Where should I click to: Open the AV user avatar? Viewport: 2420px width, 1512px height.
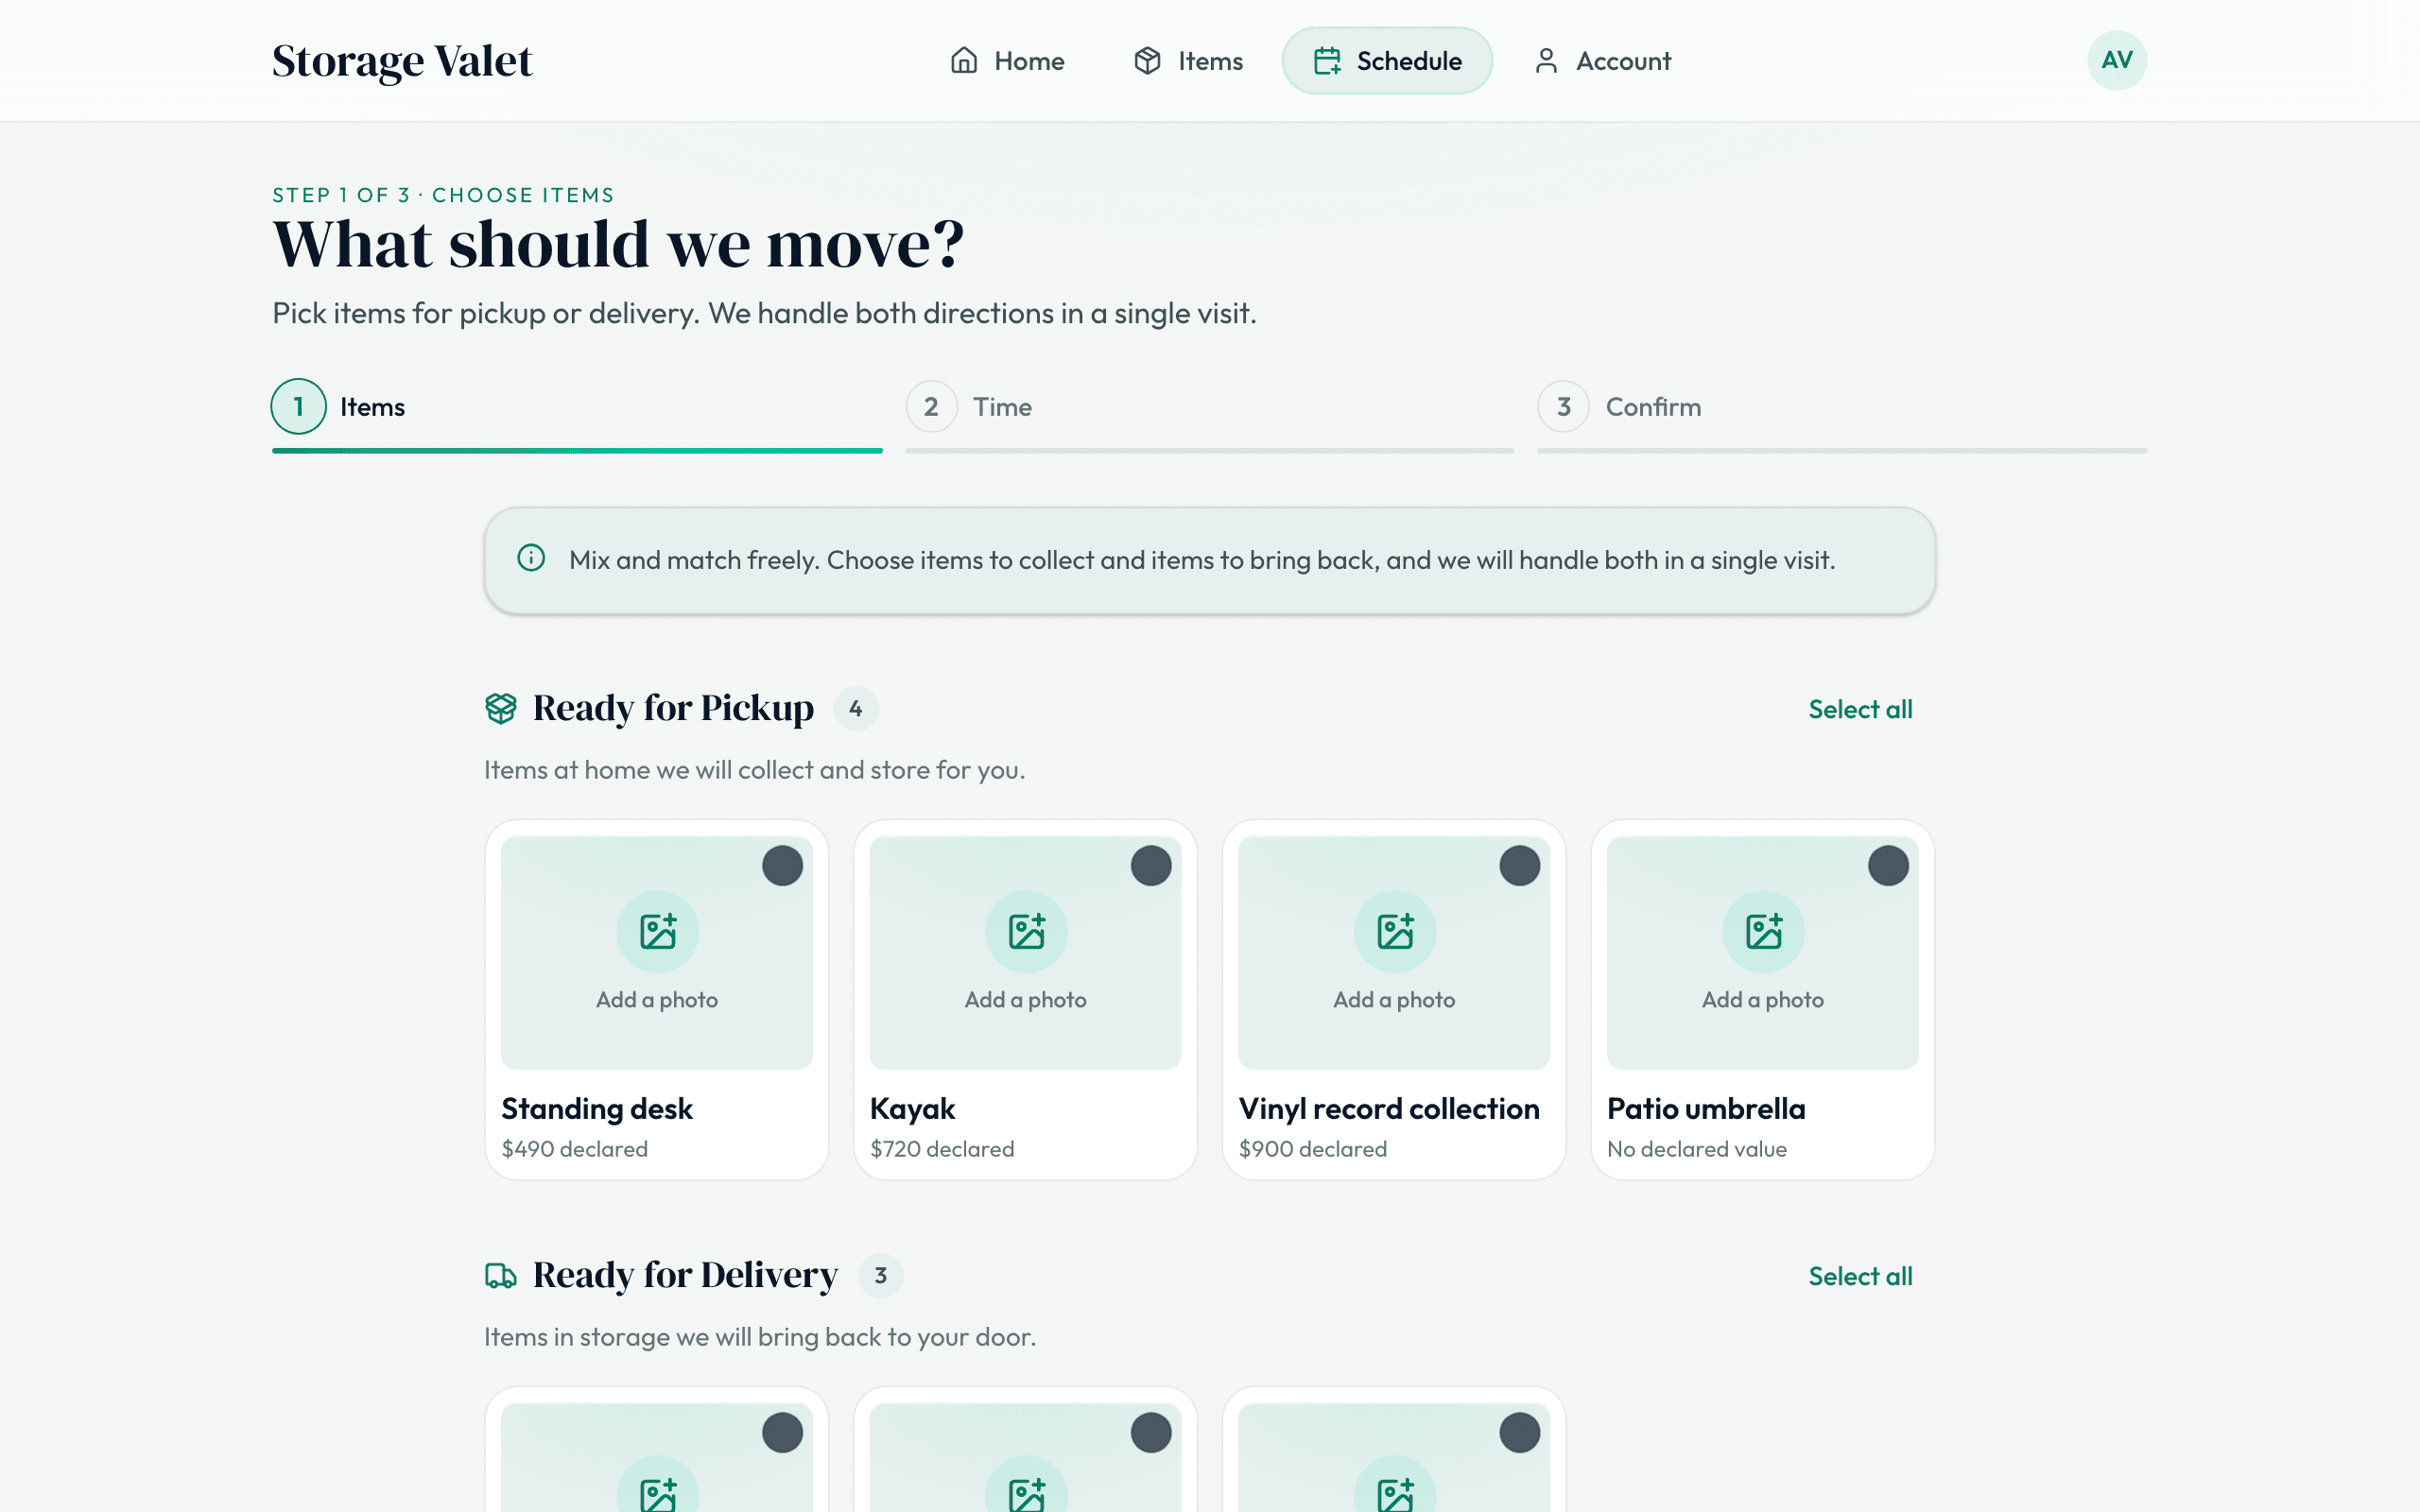pyautogui.click(x=2116, y=60)
